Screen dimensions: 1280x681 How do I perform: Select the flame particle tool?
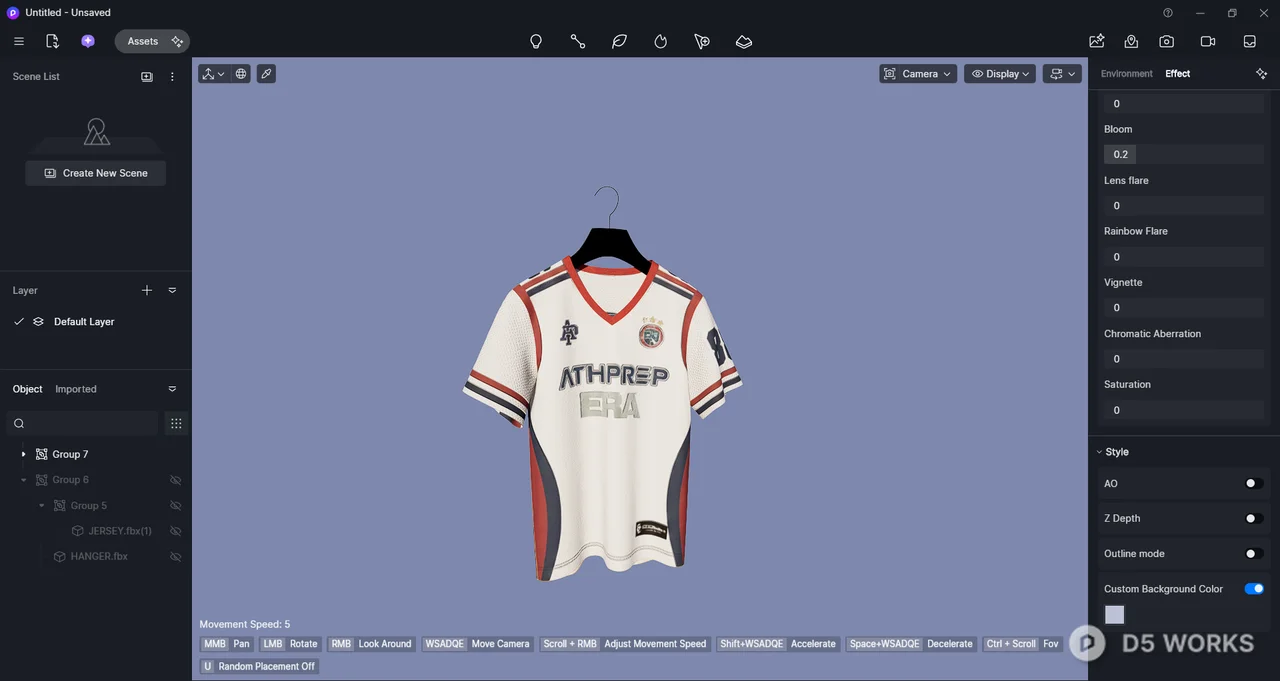[660, 42]
